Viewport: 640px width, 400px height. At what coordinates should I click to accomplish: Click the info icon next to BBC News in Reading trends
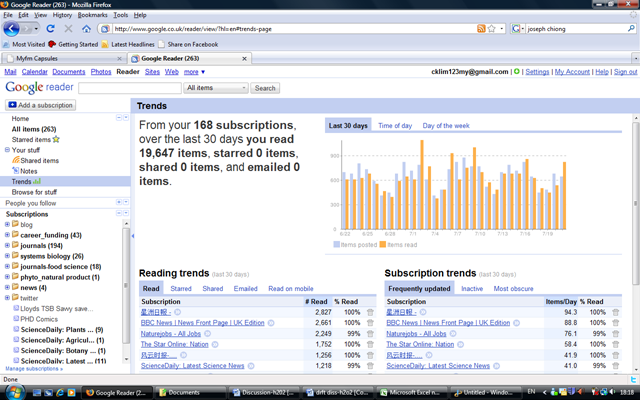[x=271, y=323]
